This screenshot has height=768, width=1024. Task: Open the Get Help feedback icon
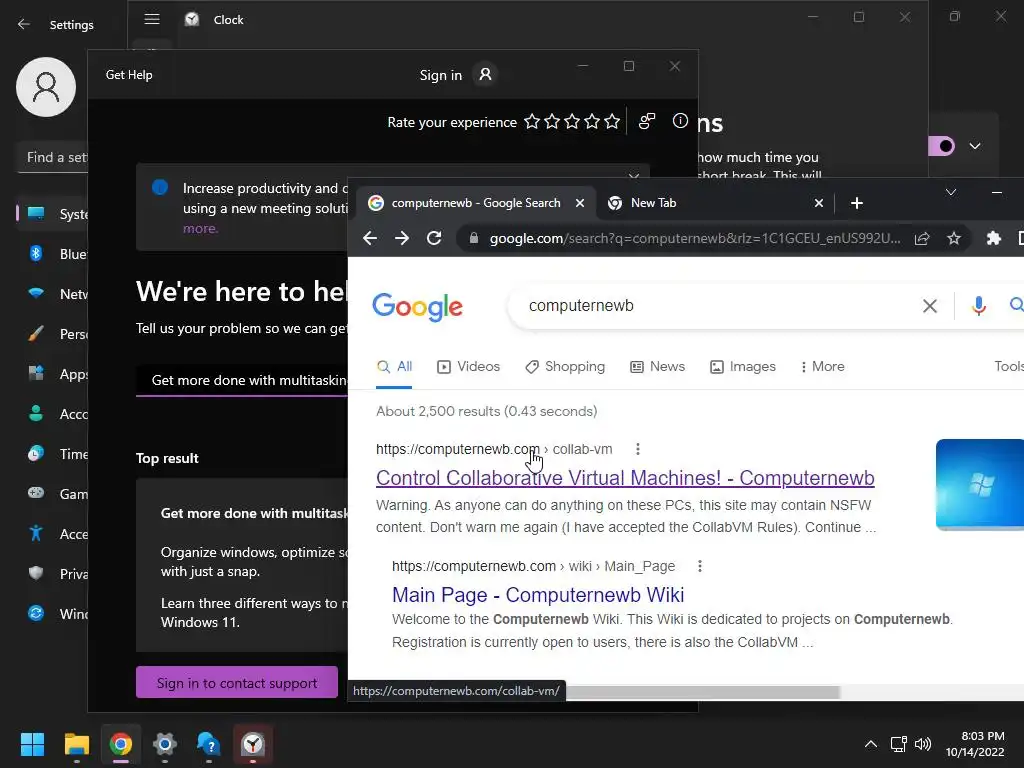click(x=647, y=121)
